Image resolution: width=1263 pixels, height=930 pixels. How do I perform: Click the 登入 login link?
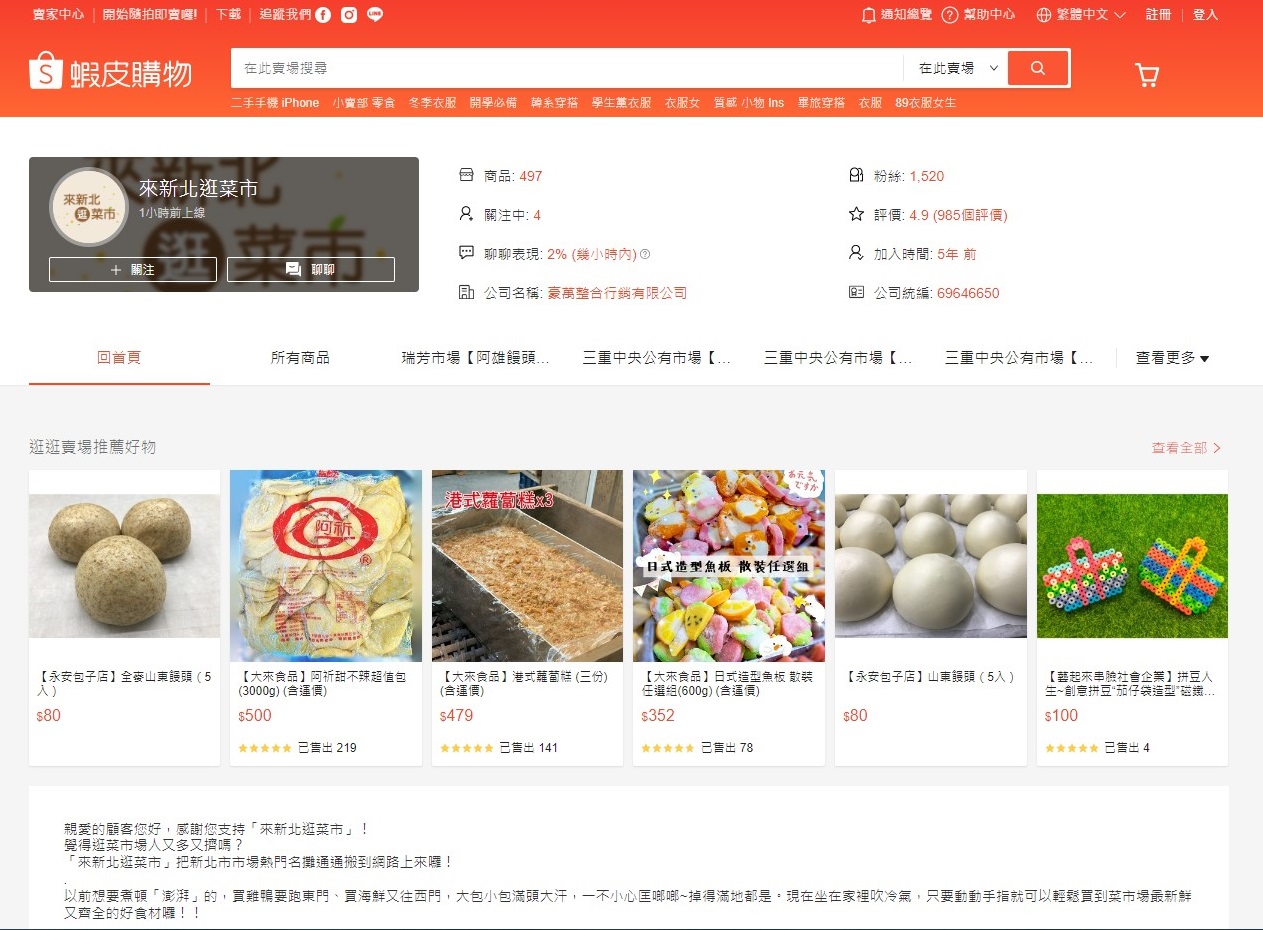coord(1205,15)
